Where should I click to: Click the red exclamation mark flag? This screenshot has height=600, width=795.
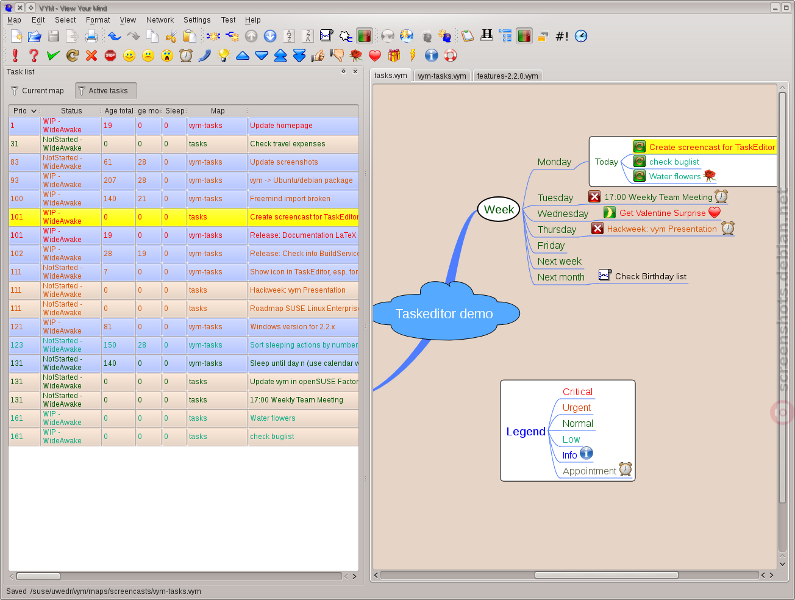pos(15,55)
